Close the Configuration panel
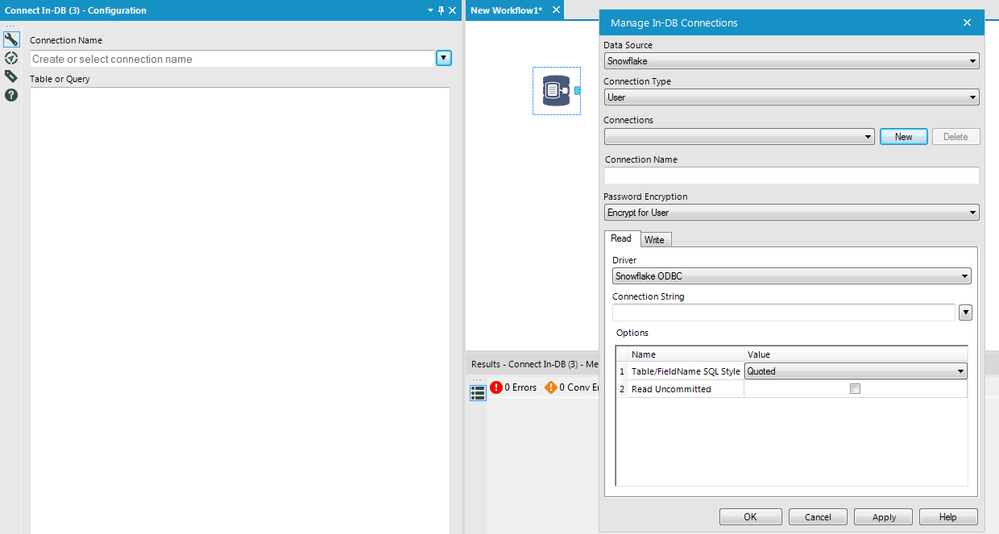This screenshot has height=534, width=999. 452,10
